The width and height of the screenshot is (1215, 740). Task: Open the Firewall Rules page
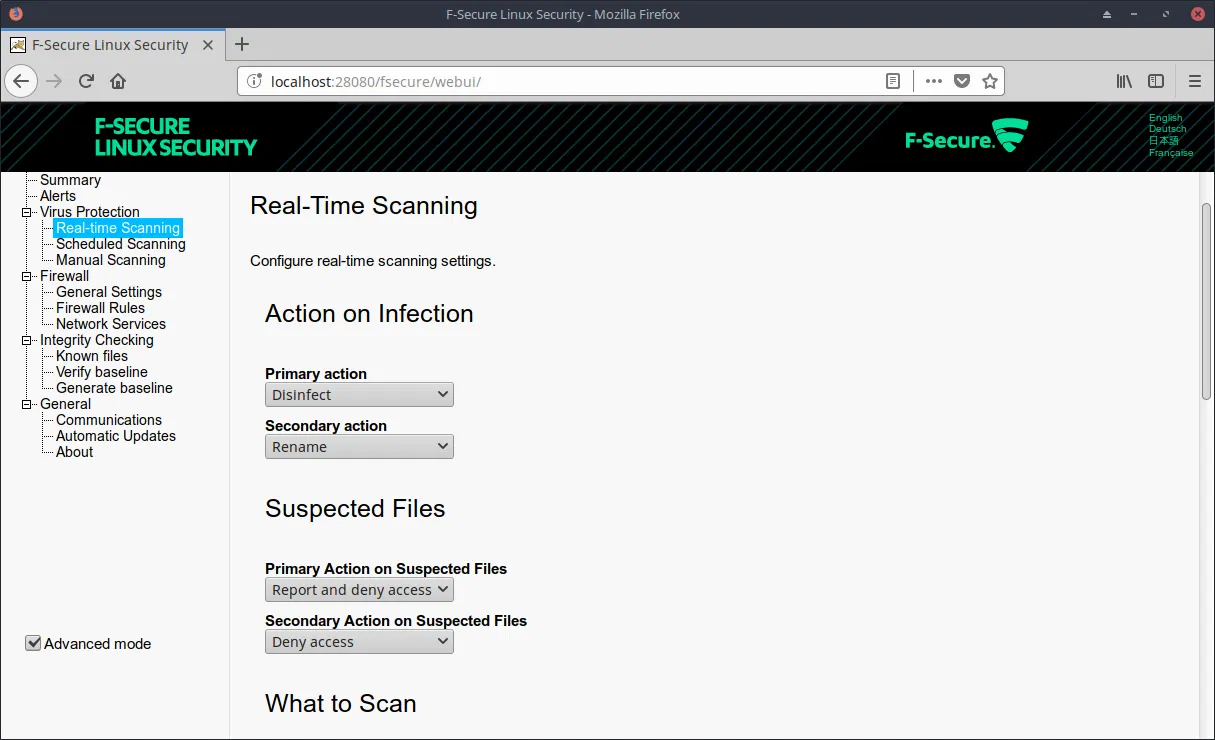(x=100, y=308)
